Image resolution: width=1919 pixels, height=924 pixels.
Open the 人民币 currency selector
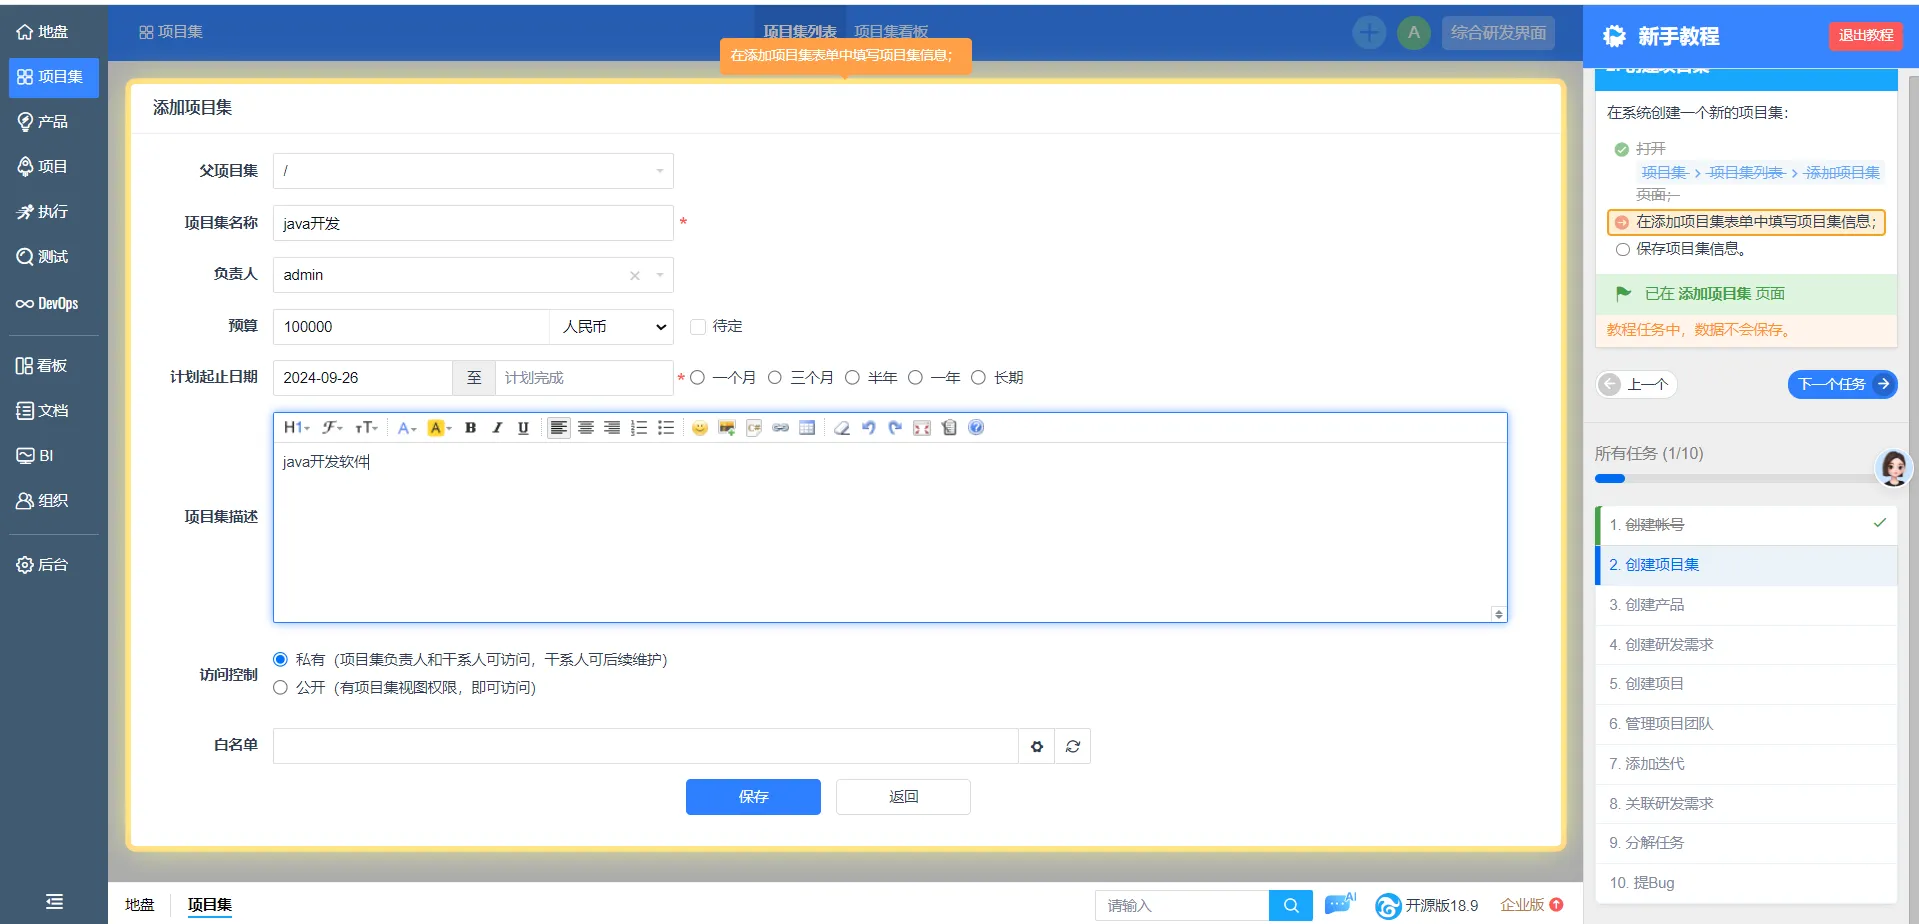[x=611, y=327]
